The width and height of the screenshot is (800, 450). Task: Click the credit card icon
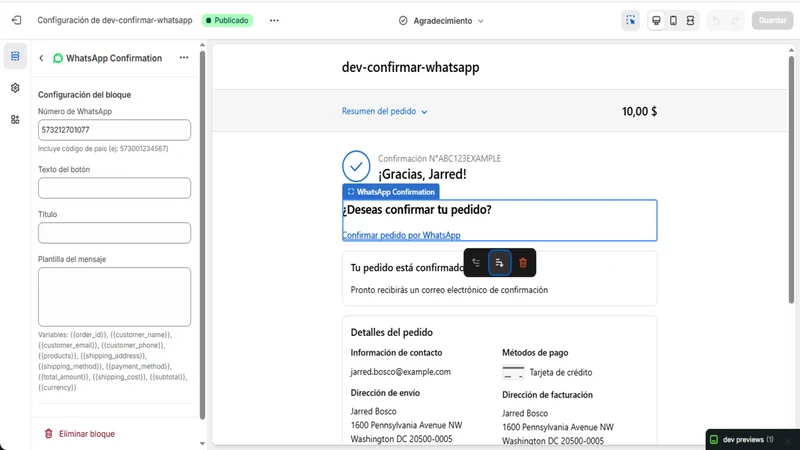tap(513, 372)
